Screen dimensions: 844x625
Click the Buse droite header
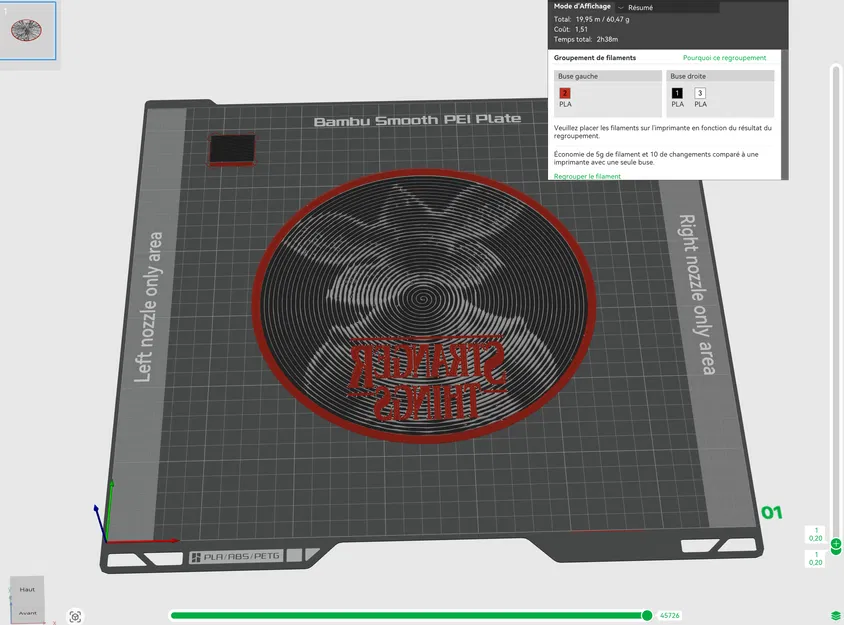[x=720, y=76]
